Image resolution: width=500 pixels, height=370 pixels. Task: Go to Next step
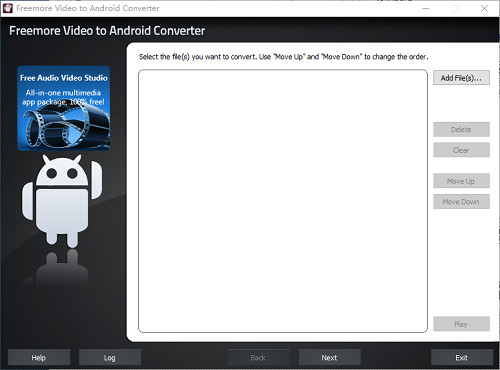[330, 358]
